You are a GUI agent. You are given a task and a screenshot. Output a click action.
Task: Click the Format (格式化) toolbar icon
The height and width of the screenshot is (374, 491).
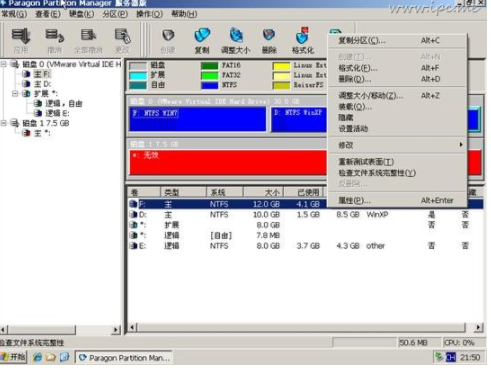point(303,35)
